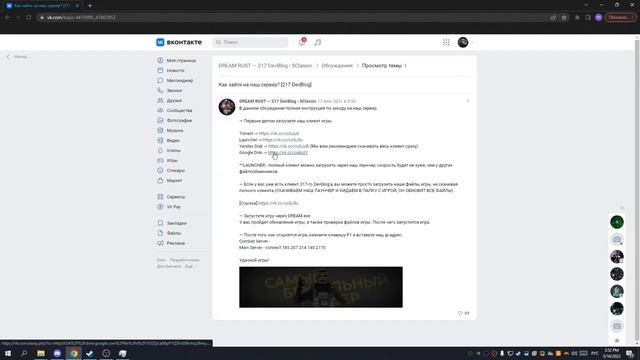Open File Explorer from taskbar

pos(41,353)
